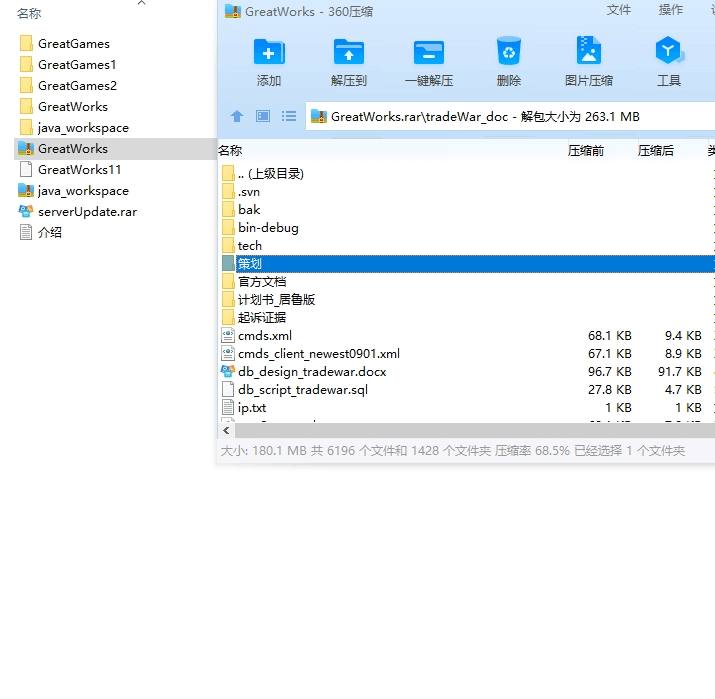This screenshot has height=699, width=715.
Task: Open the 操作 menu
Action: pyautogui.click(x=670, y=10)
